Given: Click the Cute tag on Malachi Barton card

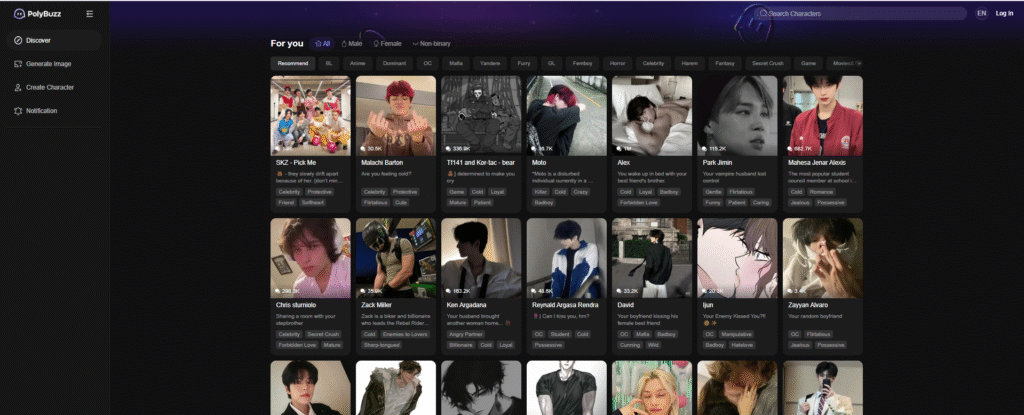Looking at the screenshot, I should [401, 203].
